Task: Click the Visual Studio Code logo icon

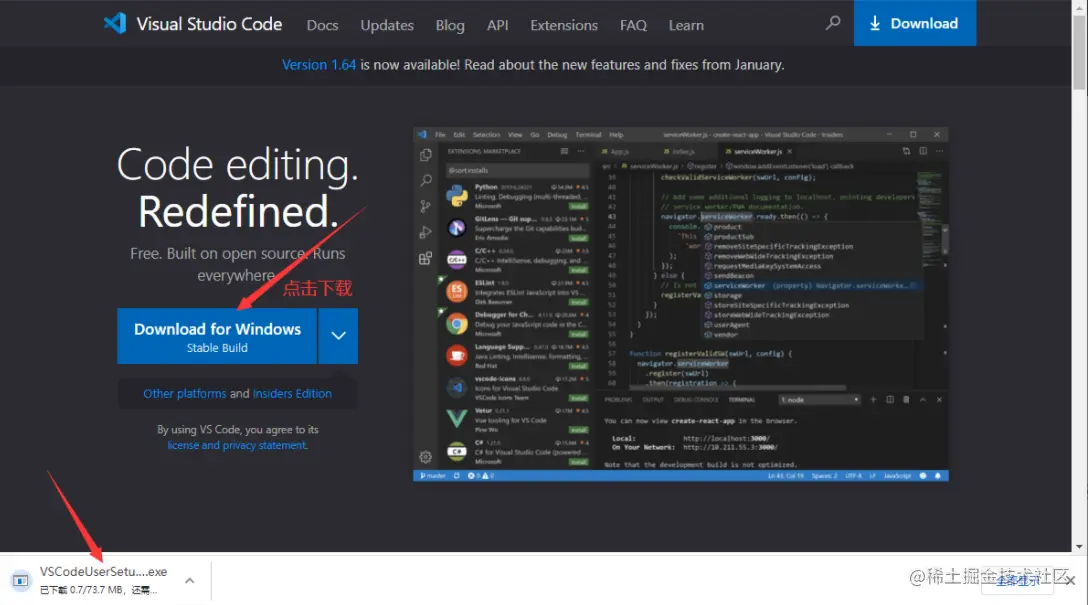Action: tap(115, 24)
